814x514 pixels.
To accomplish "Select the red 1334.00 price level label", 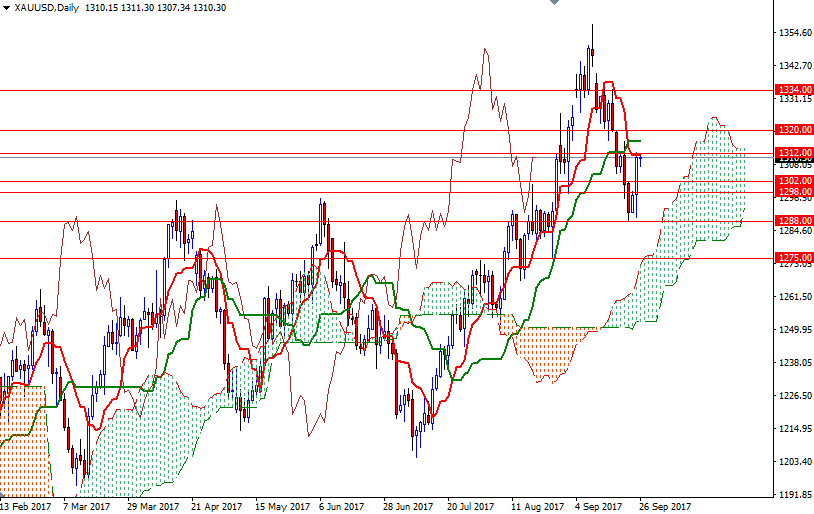I will 794,89.
